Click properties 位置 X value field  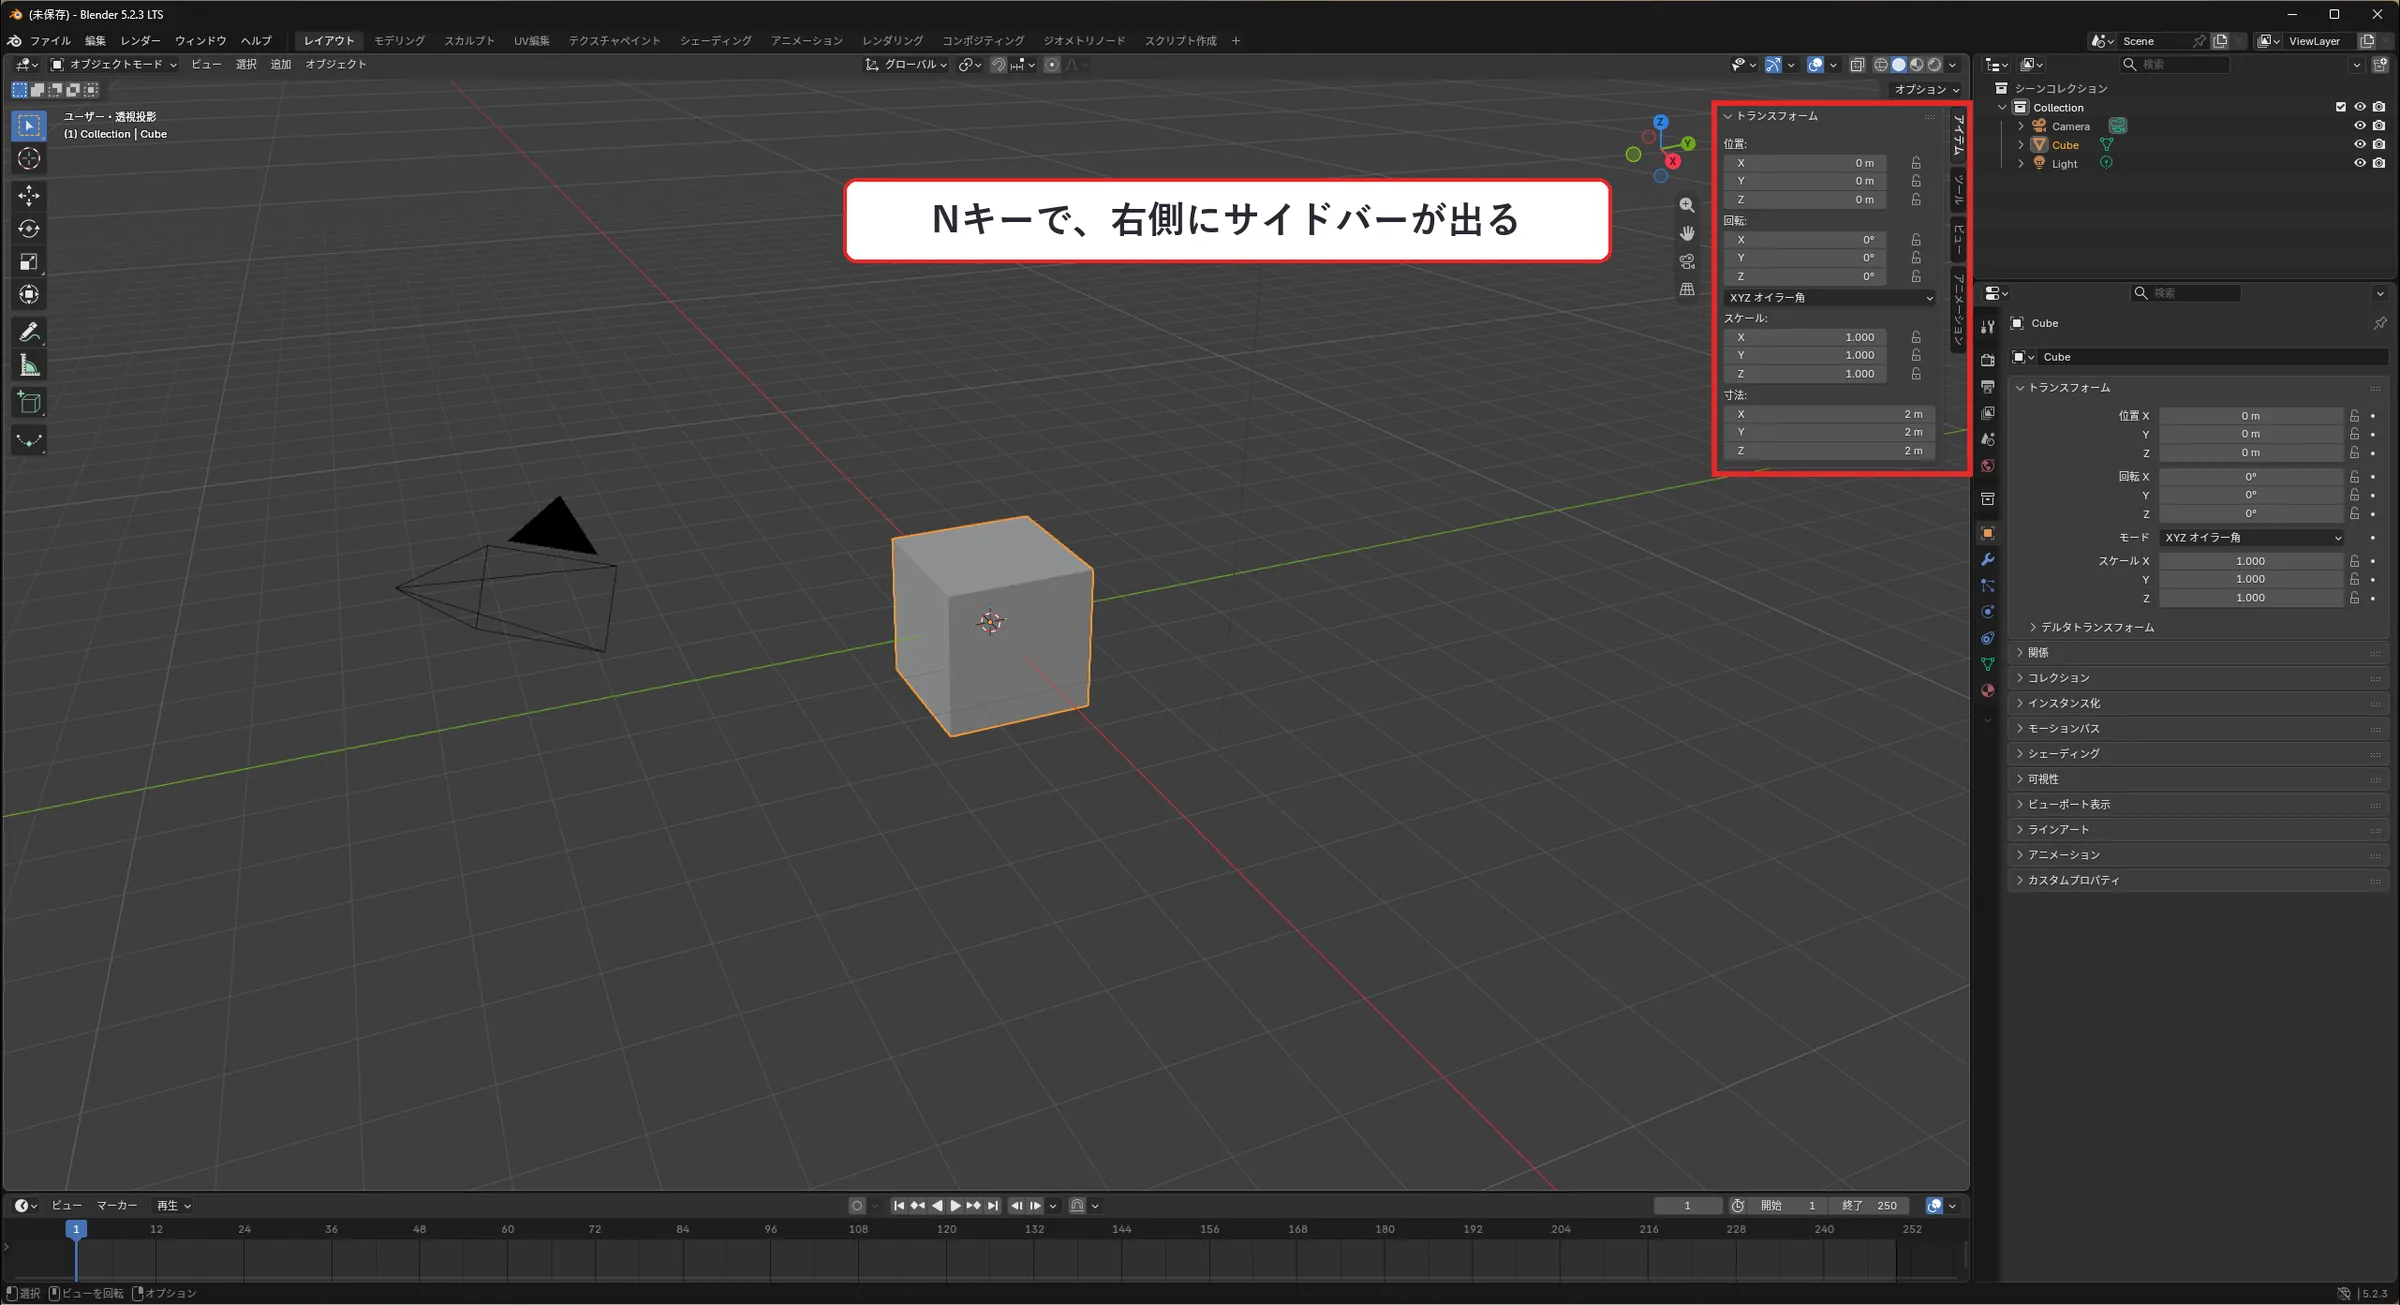tap(2250, 416)
